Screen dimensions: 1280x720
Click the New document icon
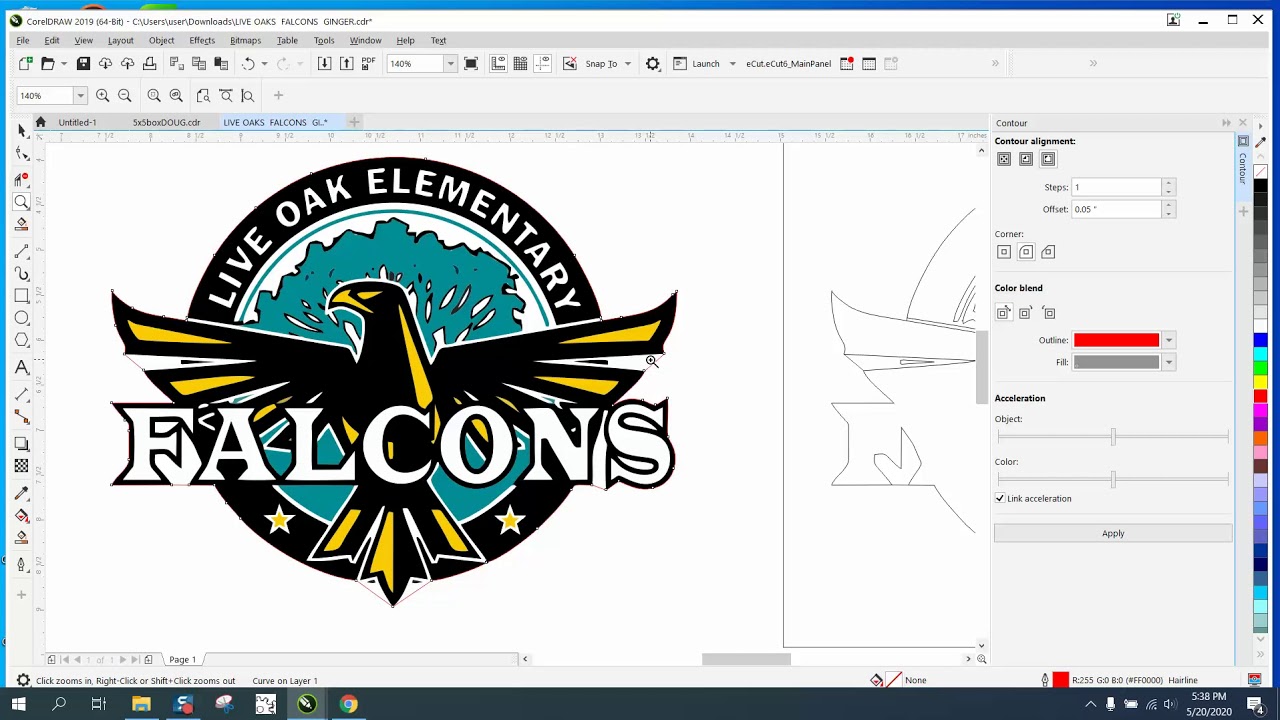pos(25,64)
